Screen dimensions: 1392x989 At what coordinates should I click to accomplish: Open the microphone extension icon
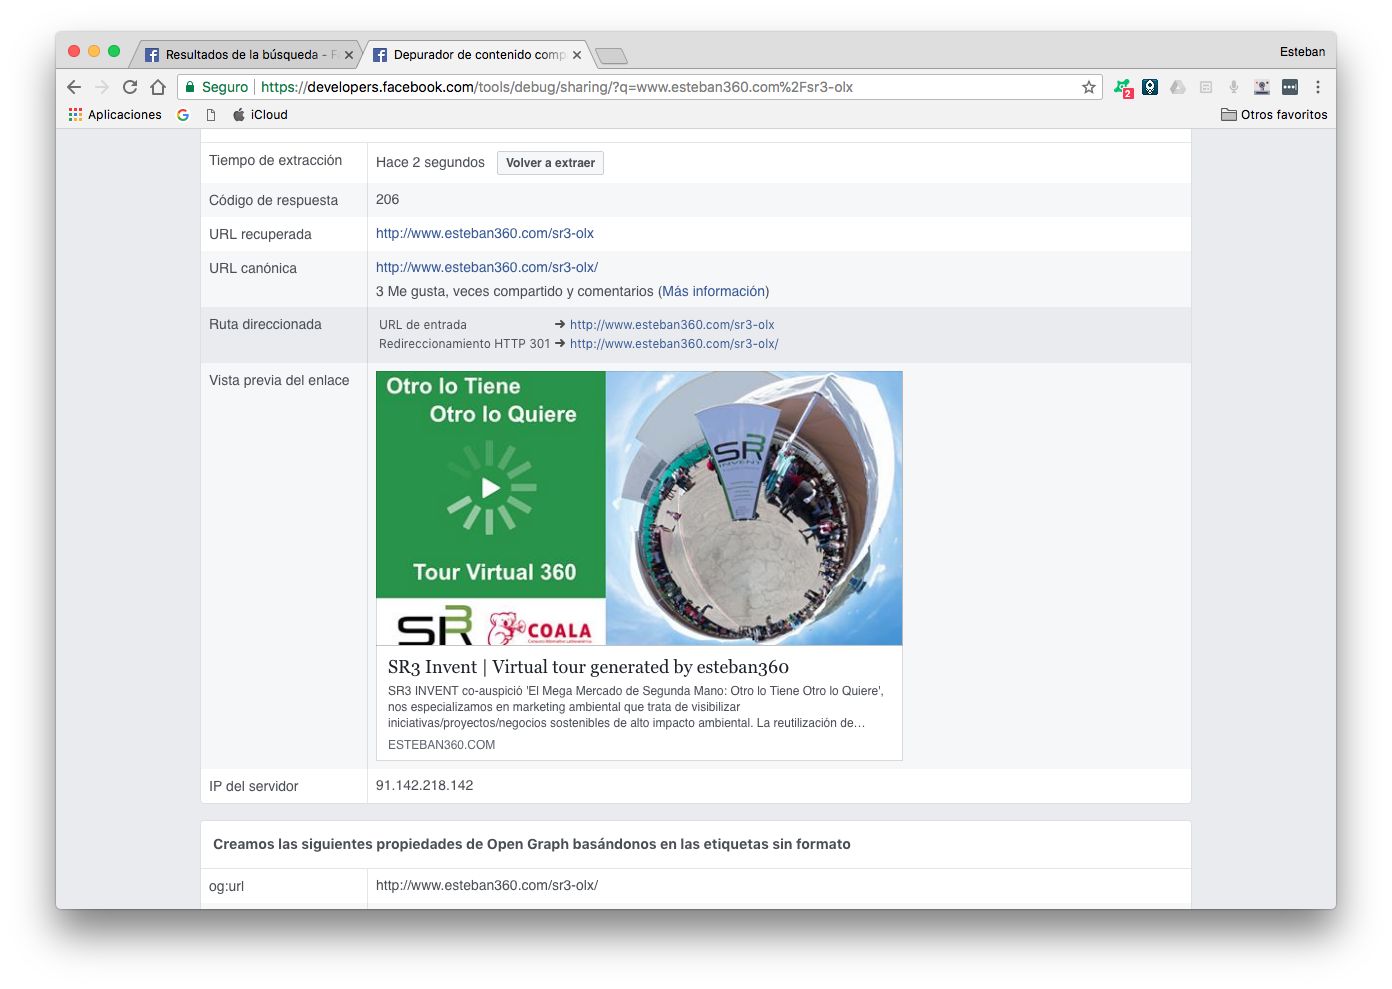click(x=1234, y=87)
